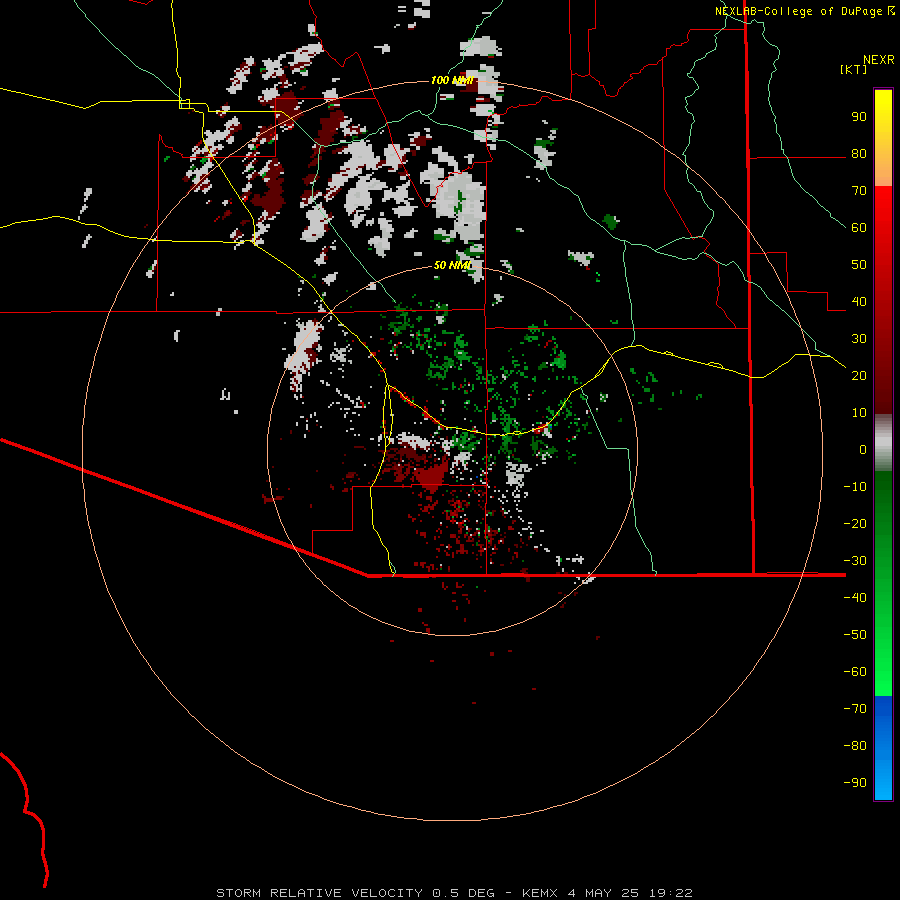Click the 80 value on the velocity scale
The height and width of the screenshot is (900, 900).
coord(859,153)
